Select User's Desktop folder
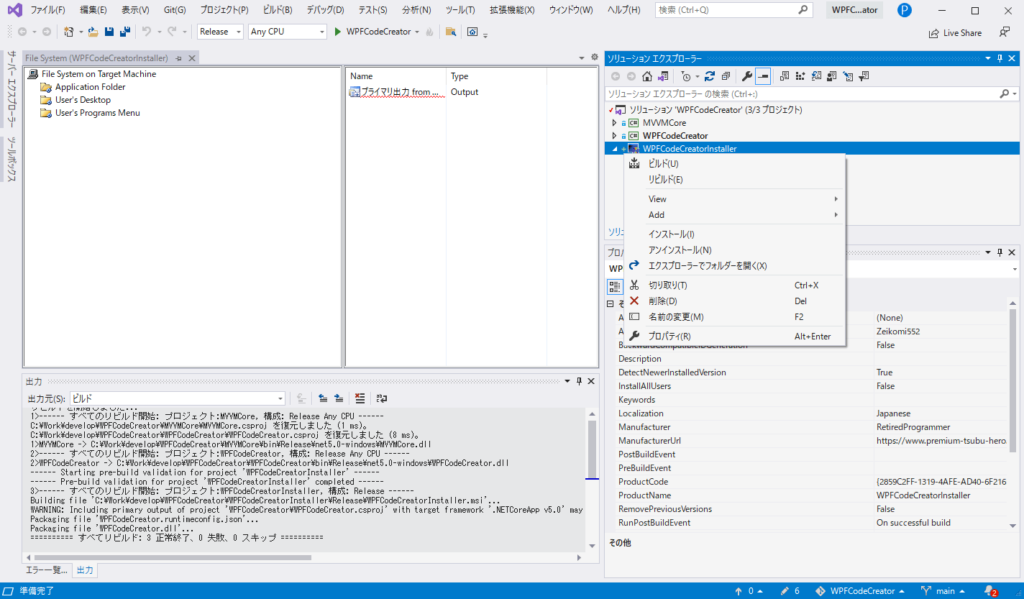Image resolution: width=1024 pixels, height=599 pixels. [x=82, y=100]
